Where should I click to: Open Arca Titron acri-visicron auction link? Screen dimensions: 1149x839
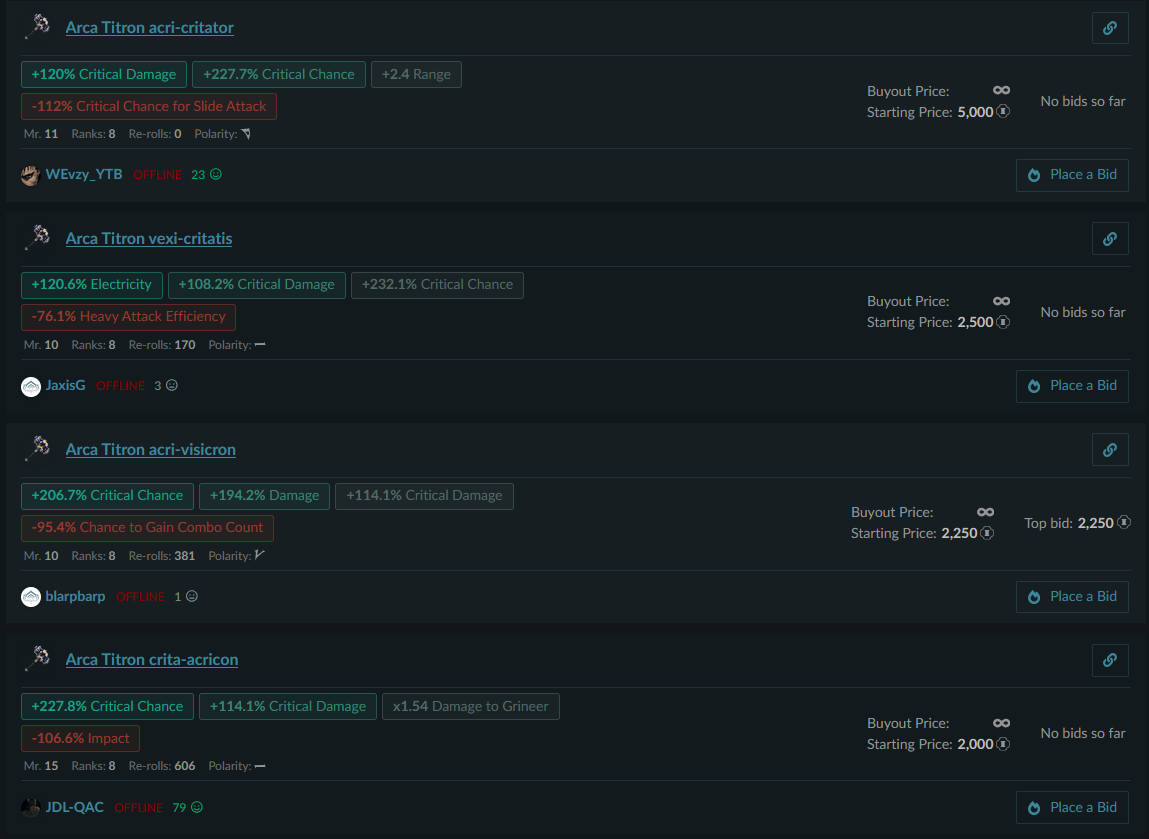click(x=150, y=449)
